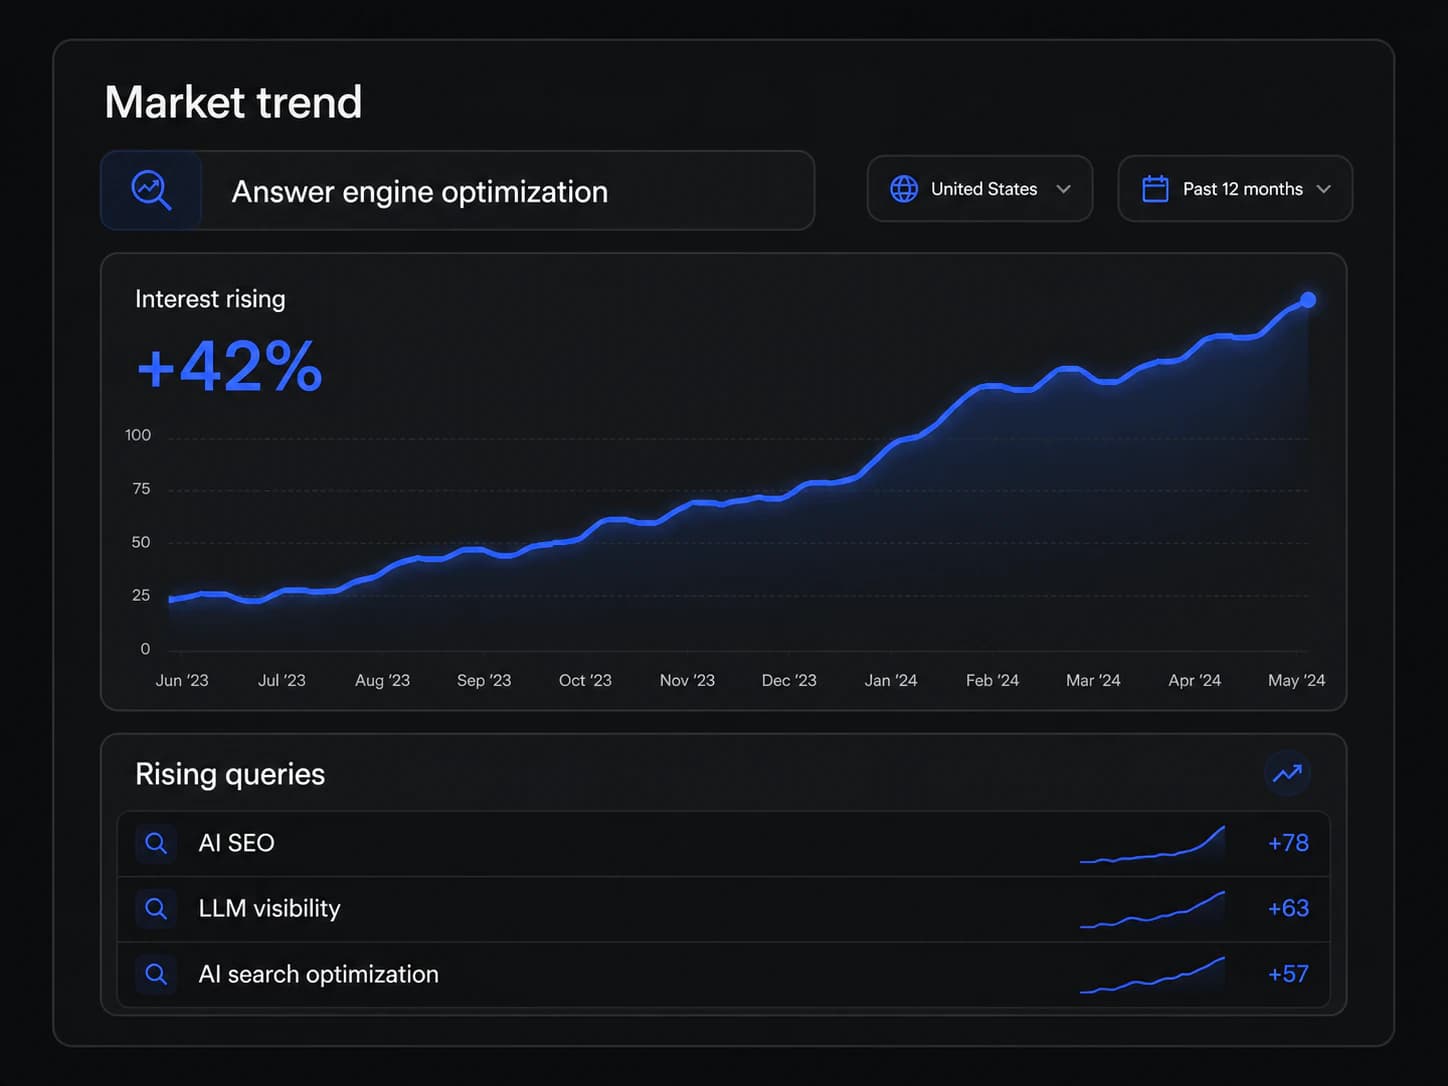Click the trending arrow icon in Rising queries
This screenshot has height=1086, width=1448.
[1287, 773]
